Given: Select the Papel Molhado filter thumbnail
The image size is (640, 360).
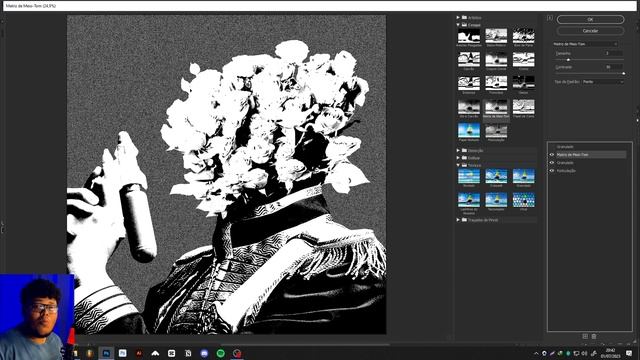Looking at the screenshot, I should (x=469, y=131).
